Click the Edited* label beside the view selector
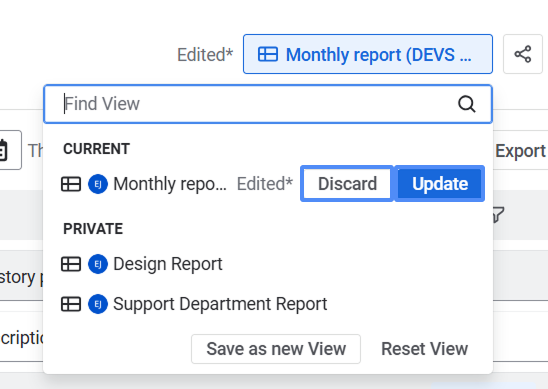Viewport: 548px width, 389px height. [x=205, y=55]
